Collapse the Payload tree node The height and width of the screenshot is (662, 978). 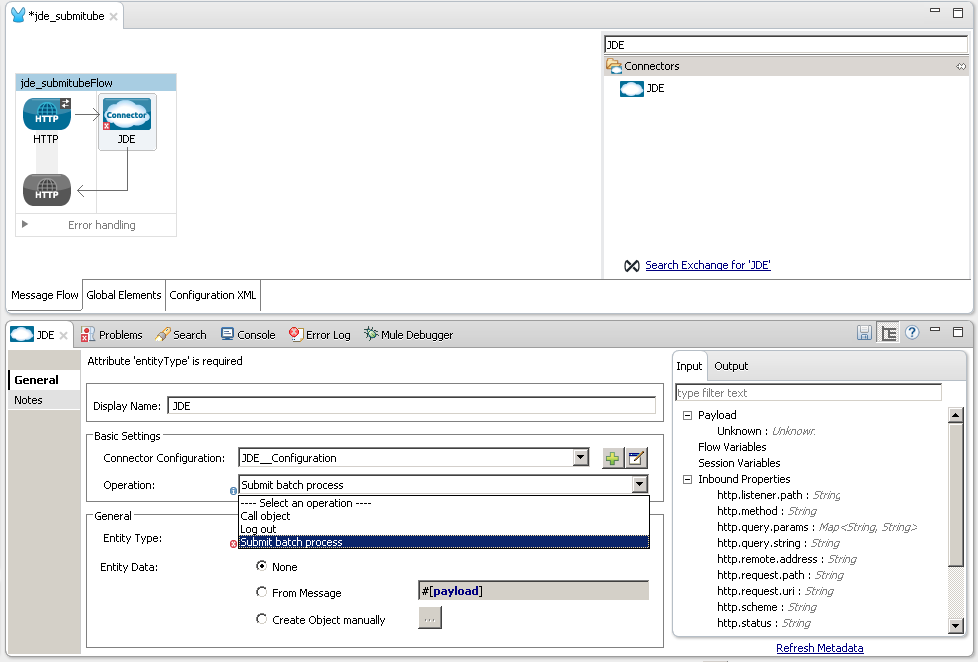pyautogui.click(x=687, y=416)
